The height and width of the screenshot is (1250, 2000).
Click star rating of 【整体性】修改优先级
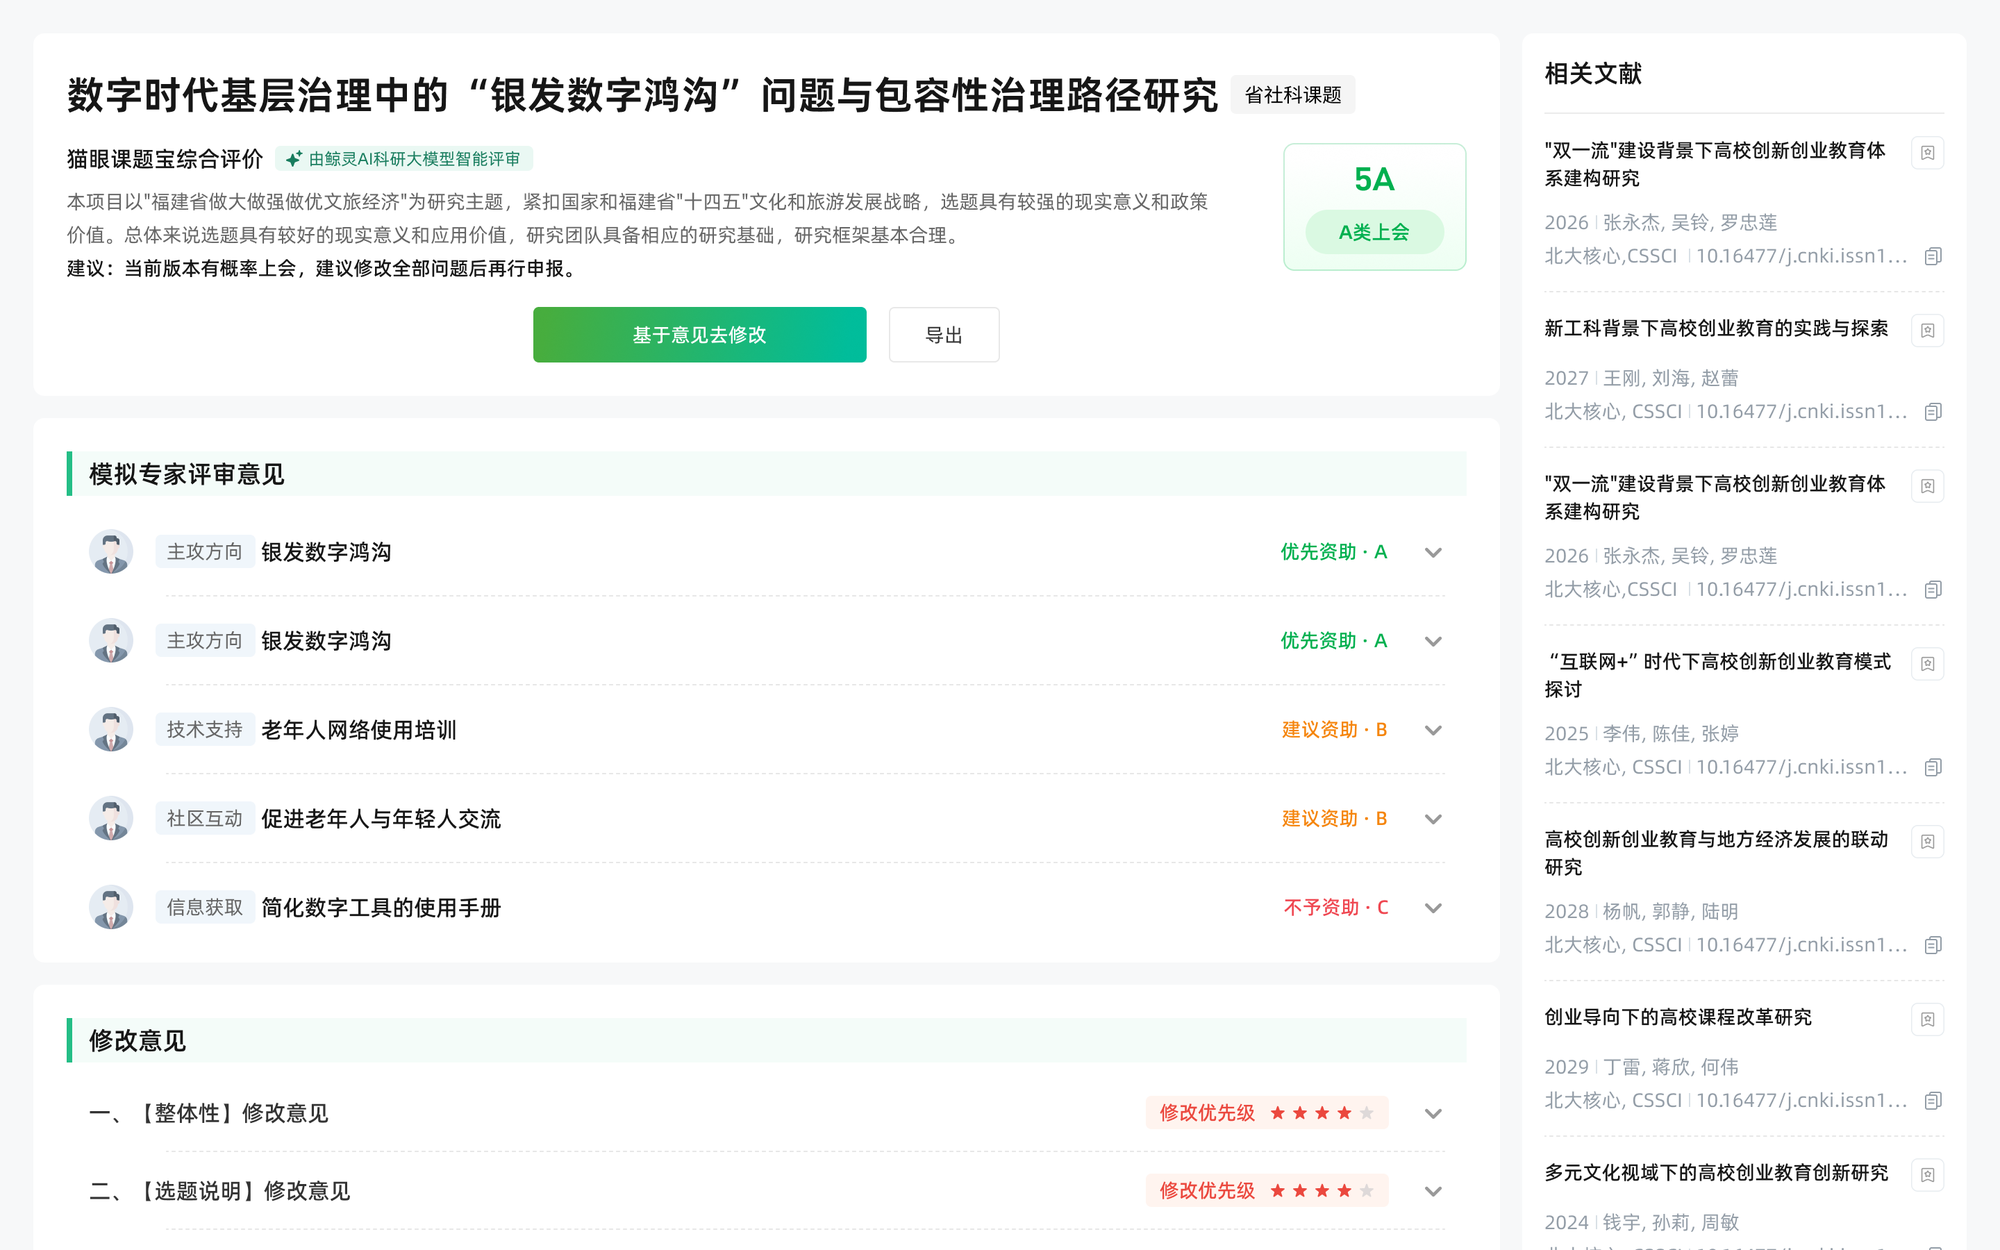[x=1321, y=1113]
